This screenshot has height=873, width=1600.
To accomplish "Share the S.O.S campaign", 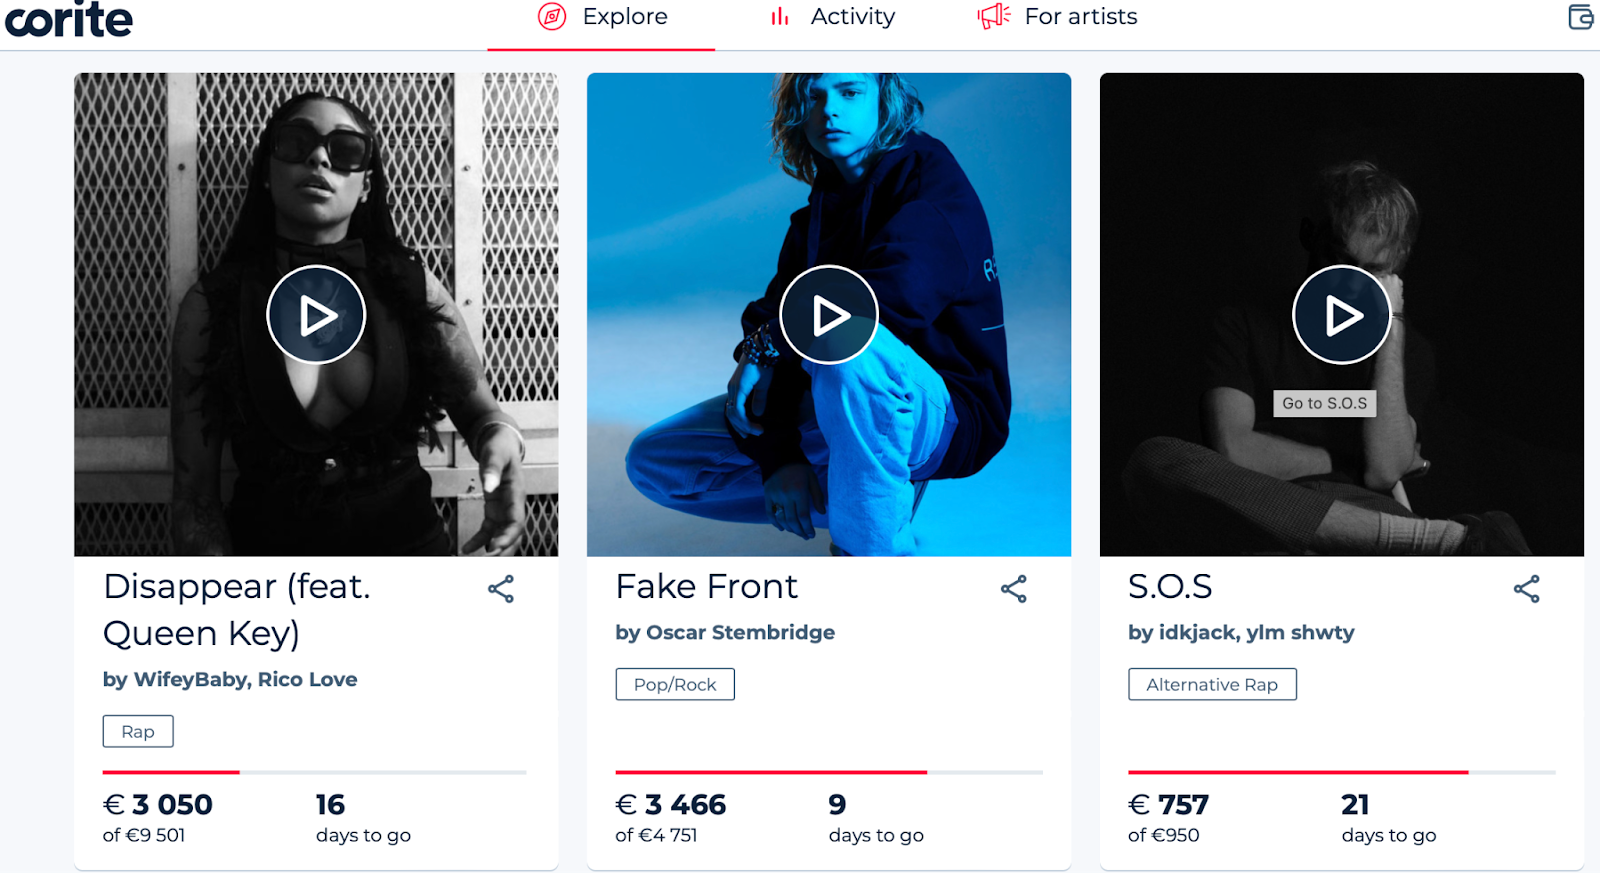I will click(x=1527, y=589).
